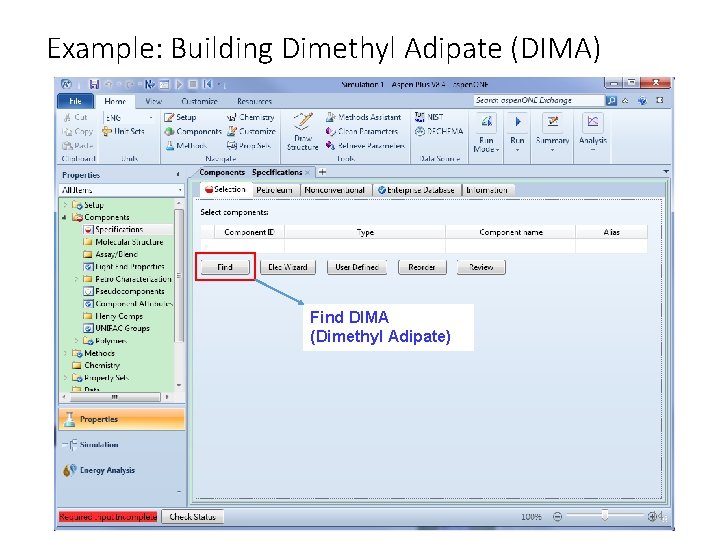Select Henry Comps in the tree
Image resolution: width=720 pixels, height=540 pixels.
point(119,316)
